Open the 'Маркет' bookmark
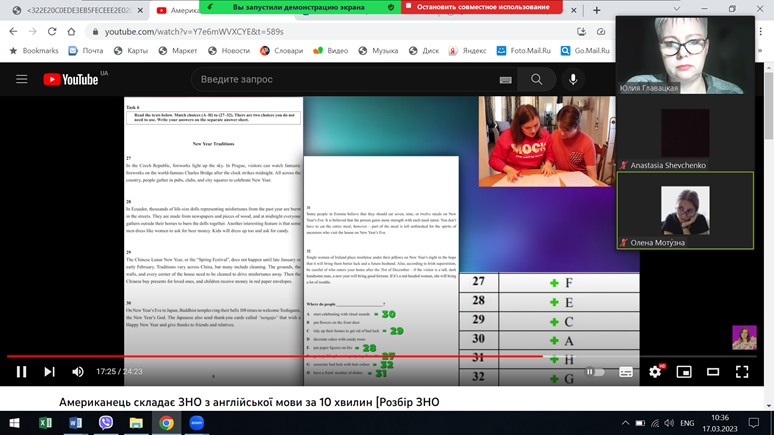This screenshot has width=774, height=435. point(178,50)
